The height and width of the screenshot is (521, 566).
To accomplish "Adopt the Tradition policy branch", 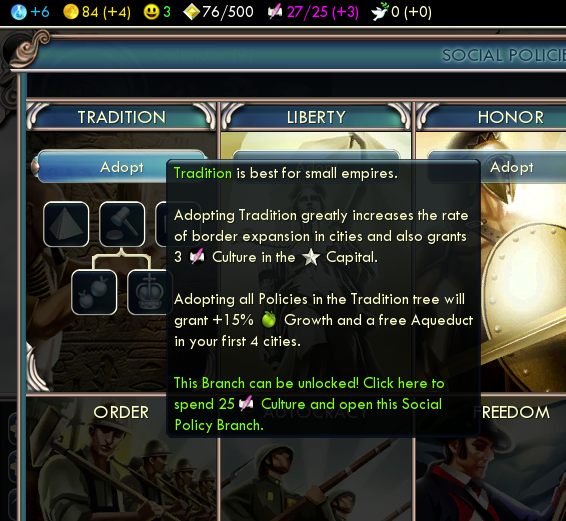I will click(x=121, y=167).
